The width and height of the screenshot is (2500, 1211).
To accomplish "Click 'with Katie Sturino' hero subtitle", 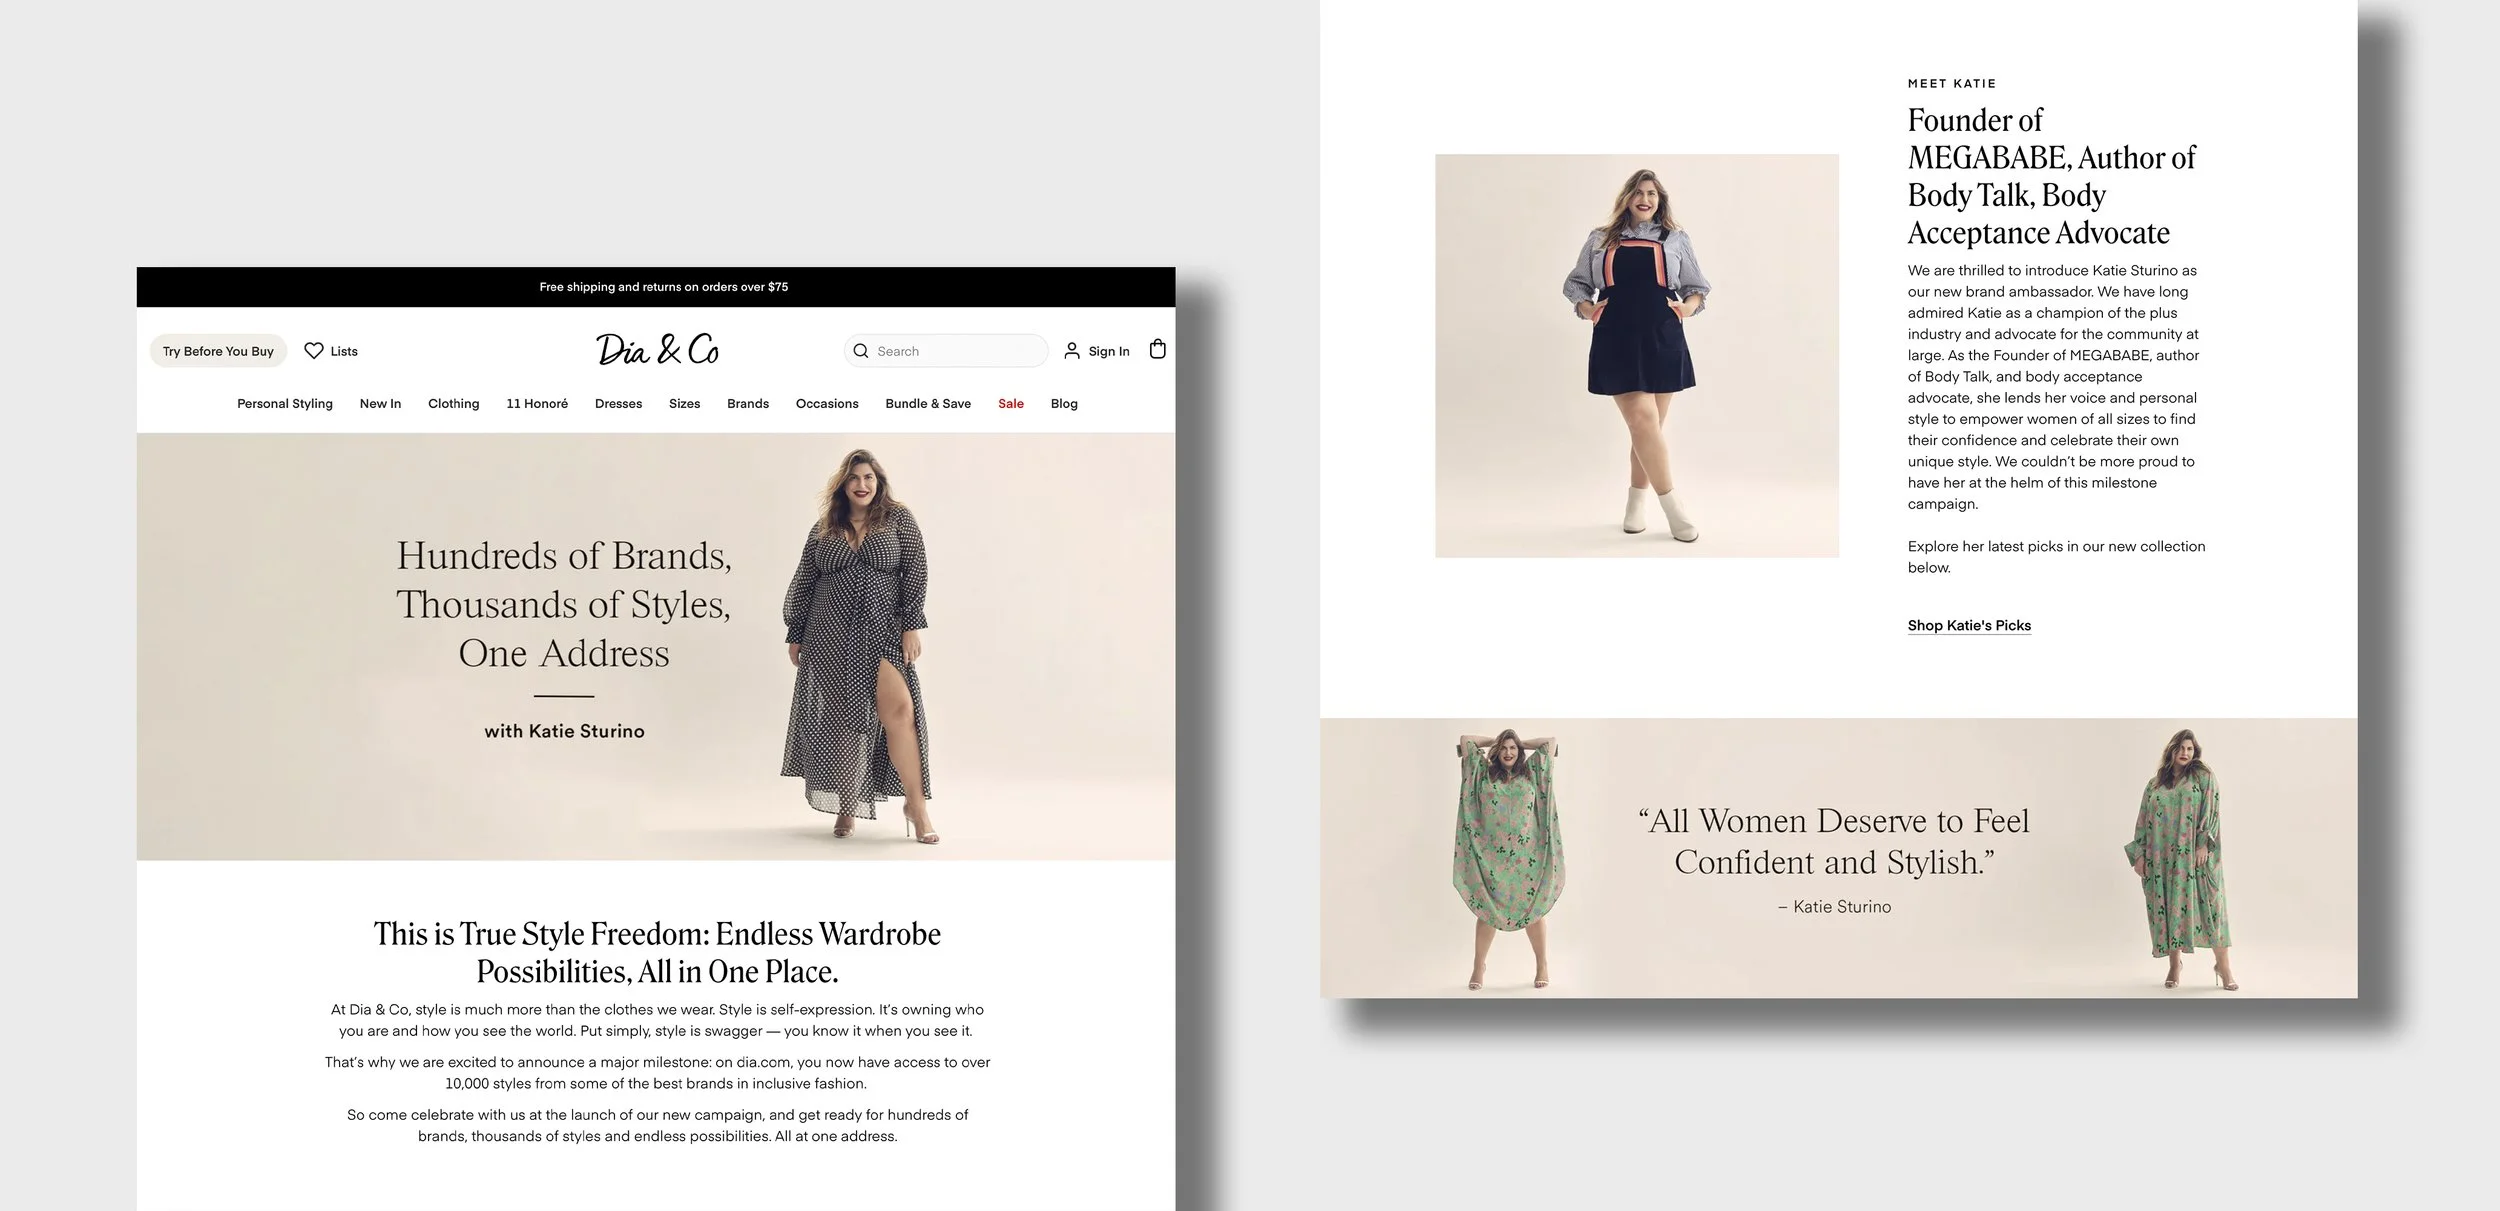I will (x=564, y=731).
